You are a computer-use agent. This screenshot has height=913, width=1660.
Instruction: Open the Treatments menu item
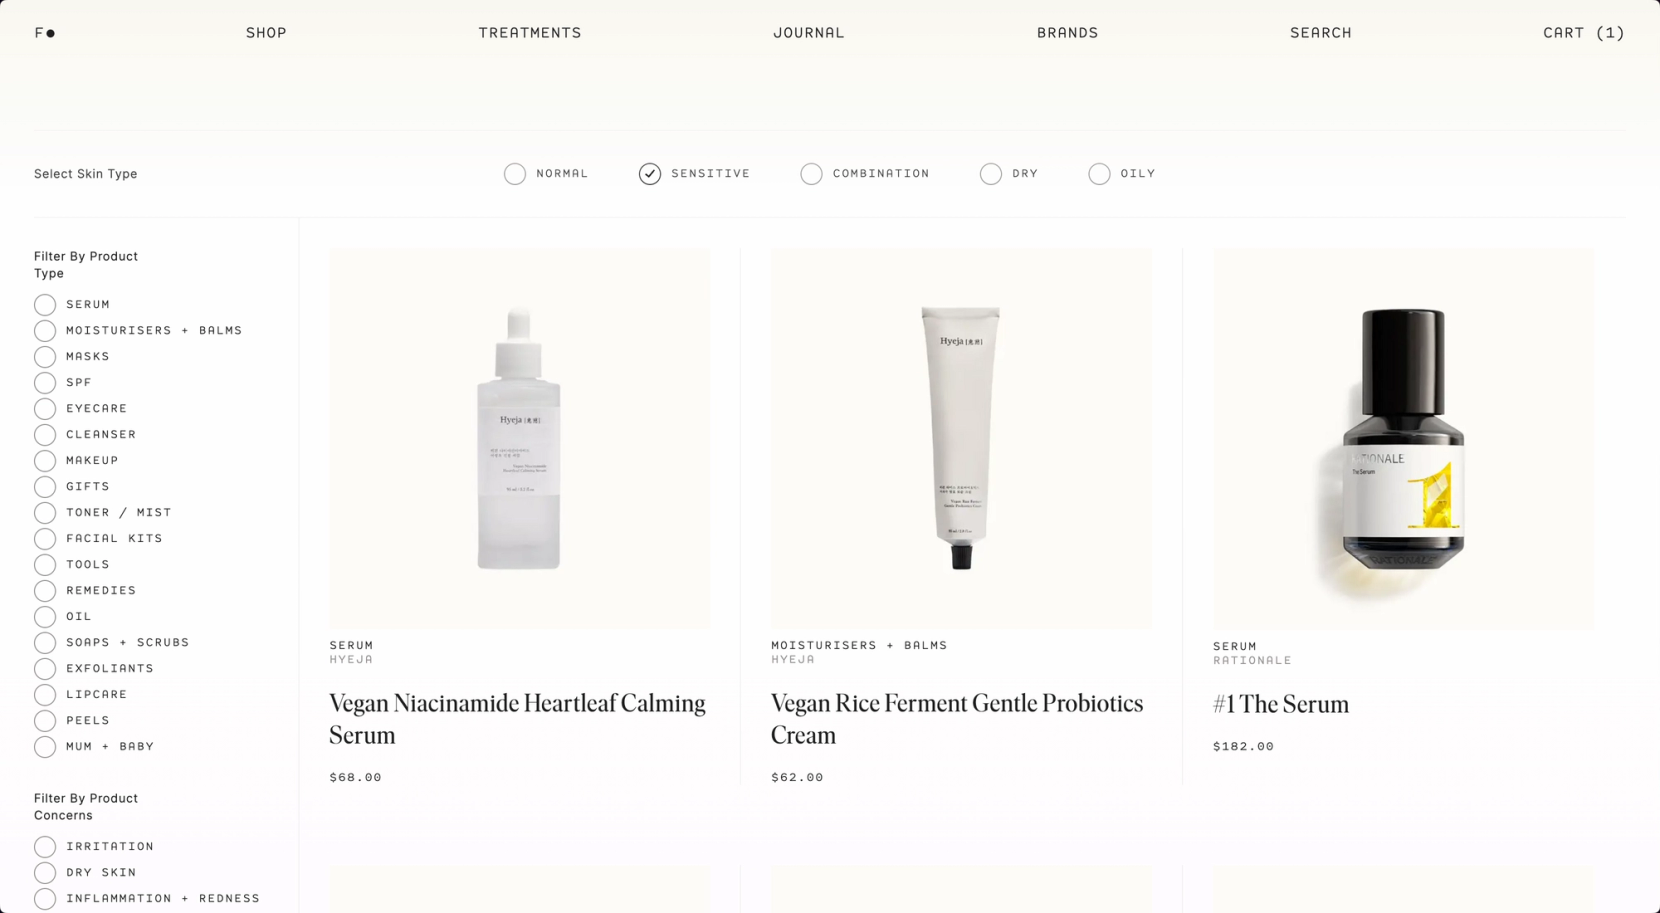[x=530, y=33]
